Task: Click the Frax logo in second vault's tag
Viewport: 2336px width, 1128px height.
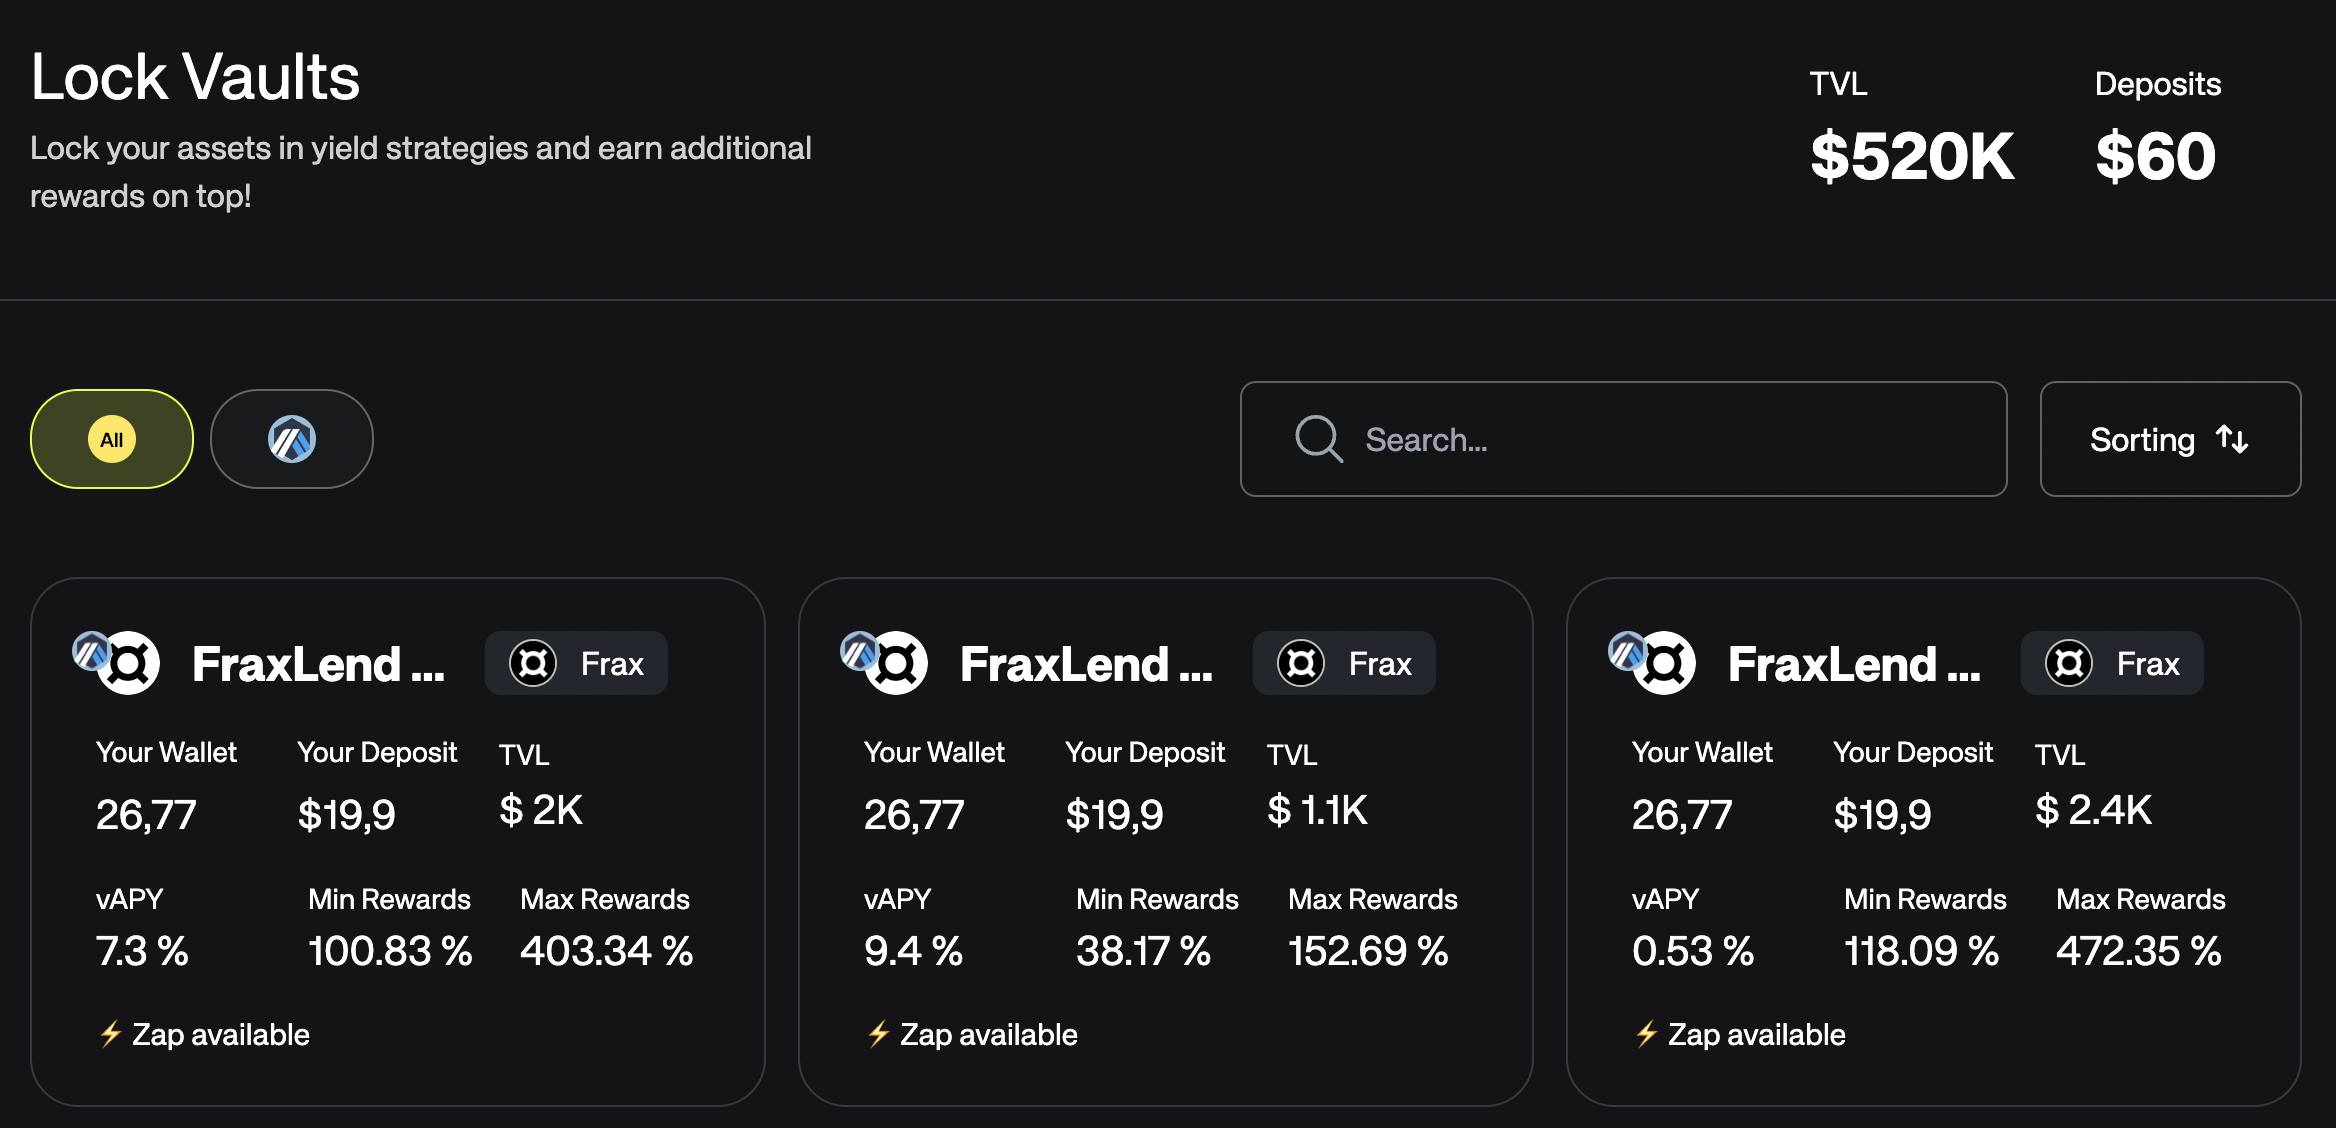Action: pos(1301,663)
